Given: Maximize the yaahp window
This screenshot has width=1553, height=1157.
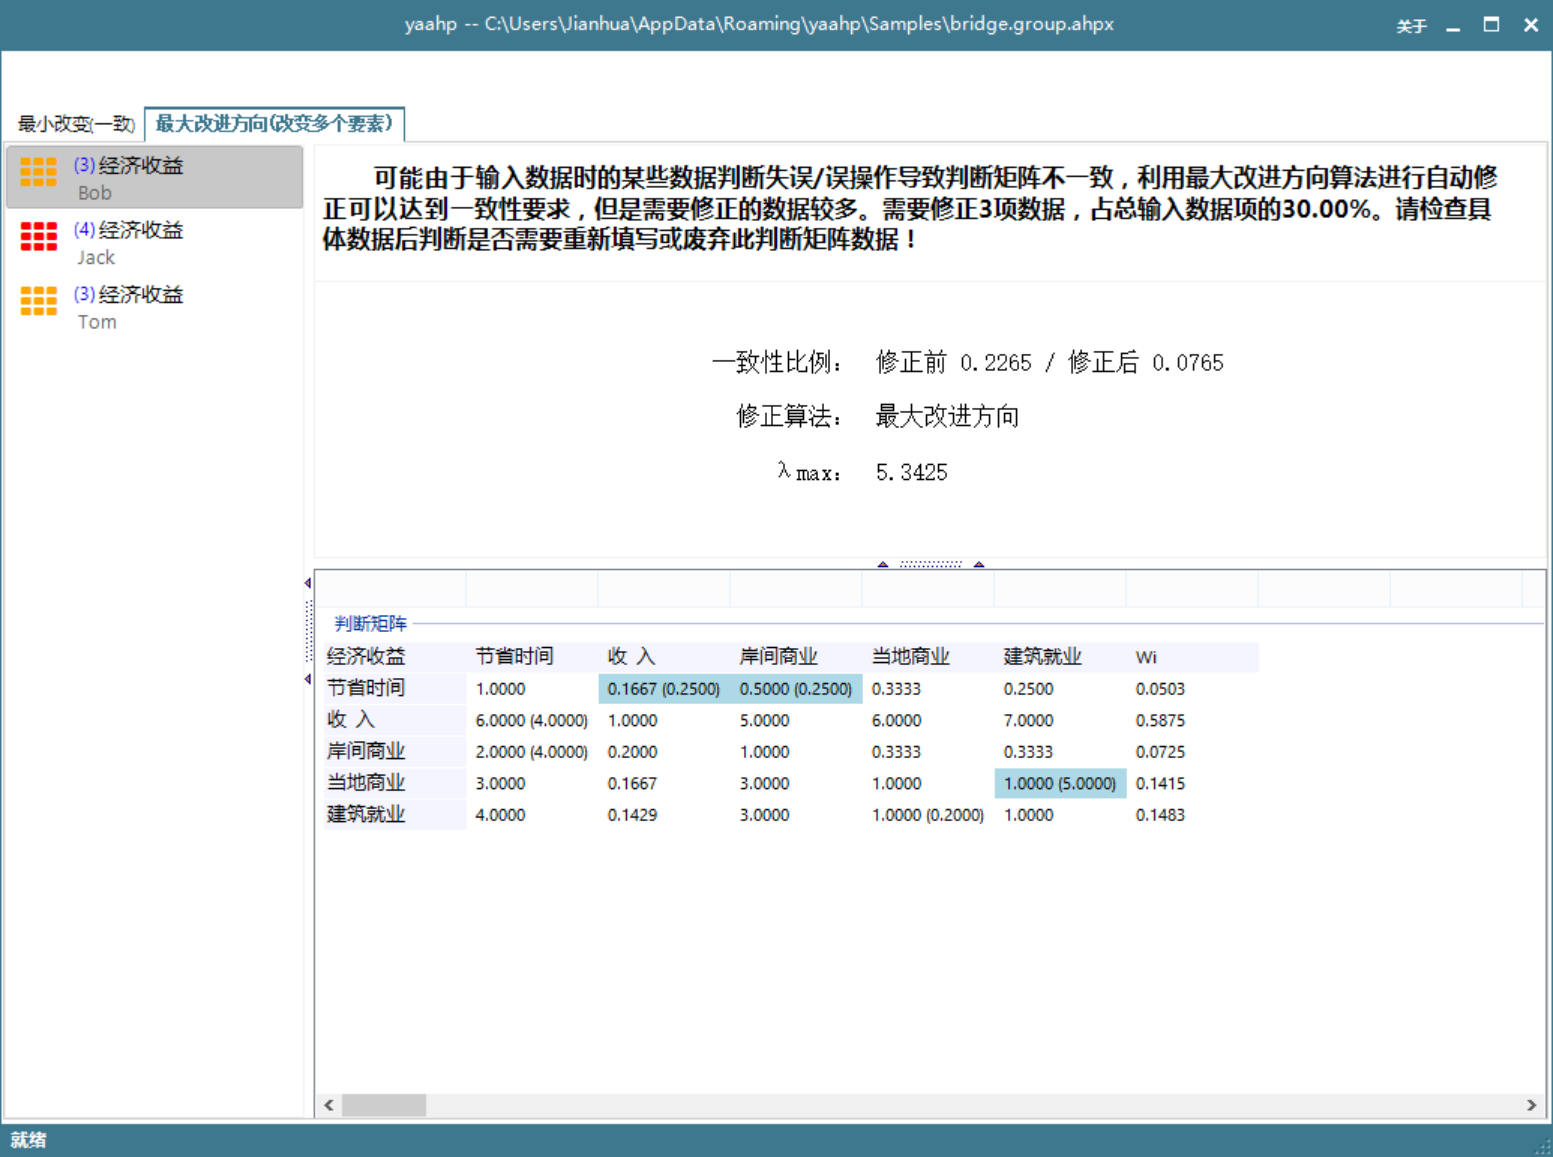Looking at the screenshot, I should click(1491, 25).
